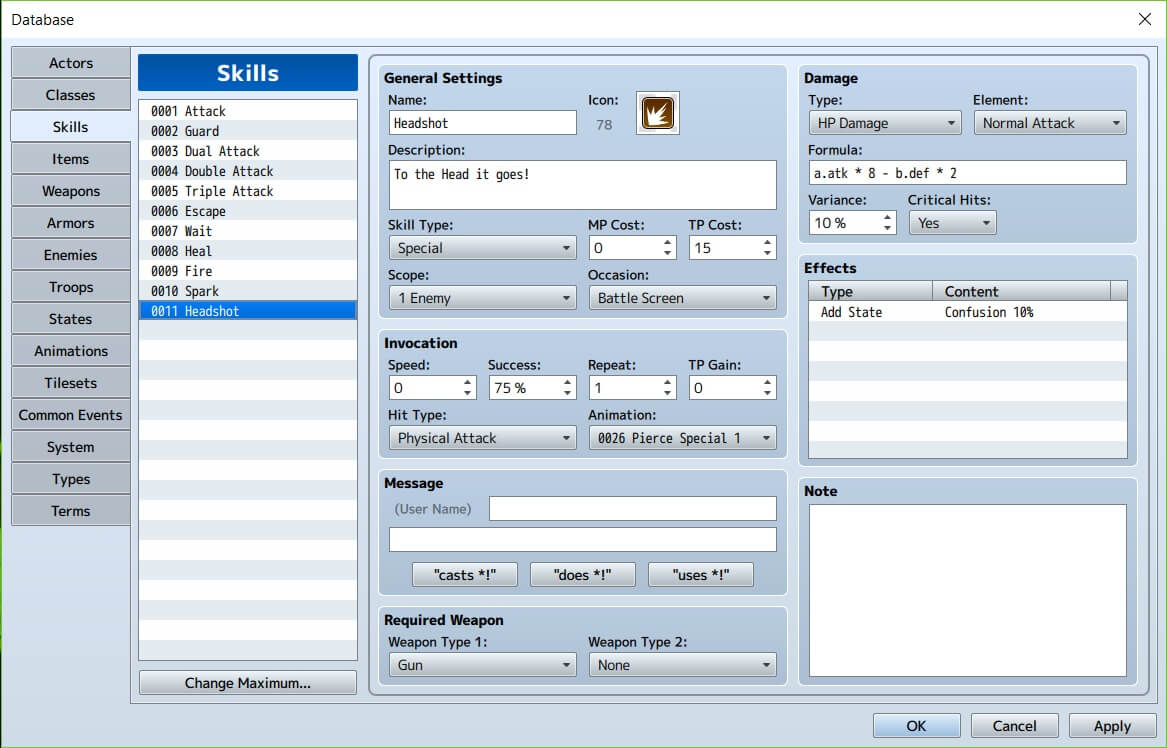Increase the Success percentage stepper

pyautogui.click(x=568, y=382)
